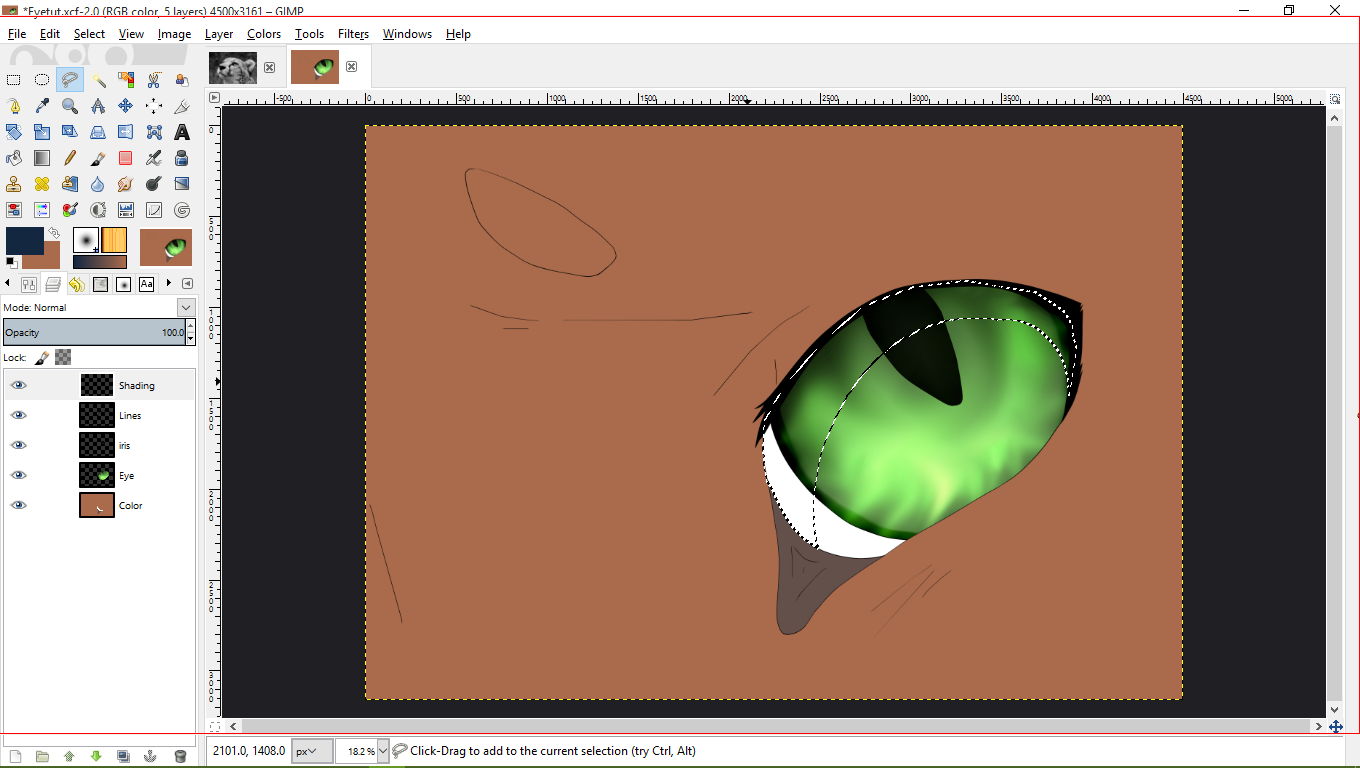Select the Bucket Fill tool
The height and width of the screenshot is (768, 1360).
14,157
